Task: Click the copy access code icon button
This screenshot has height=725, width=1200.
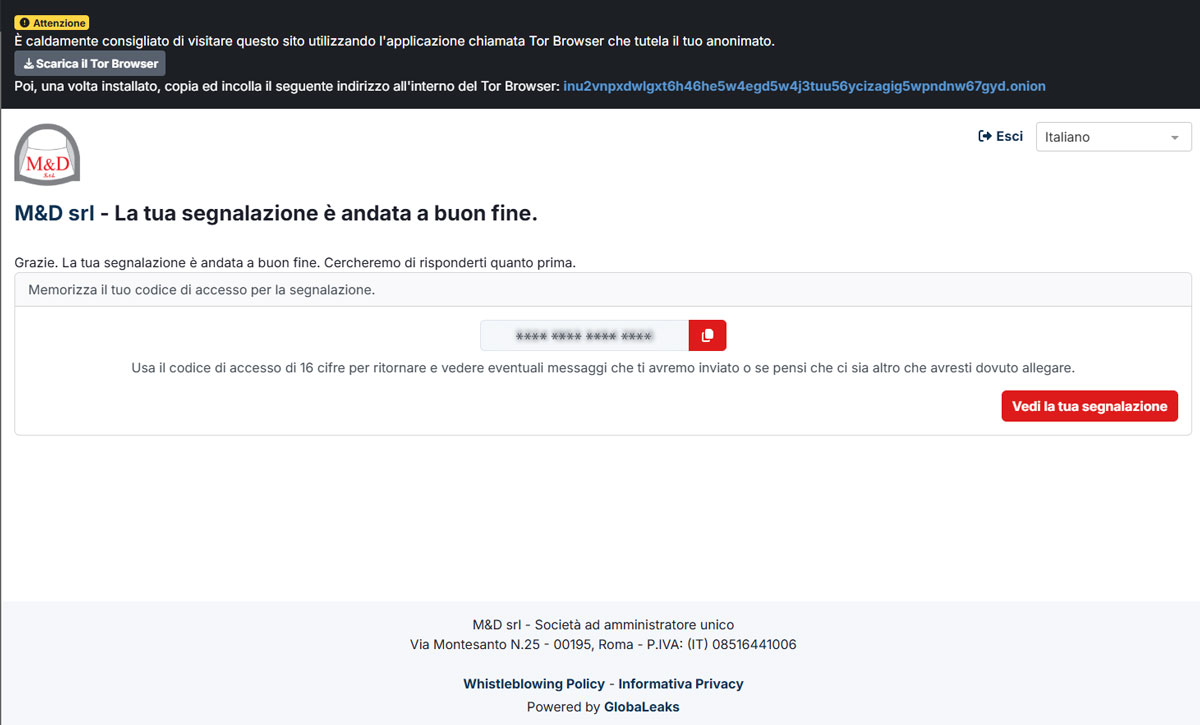Action: (x=707, y=336)
